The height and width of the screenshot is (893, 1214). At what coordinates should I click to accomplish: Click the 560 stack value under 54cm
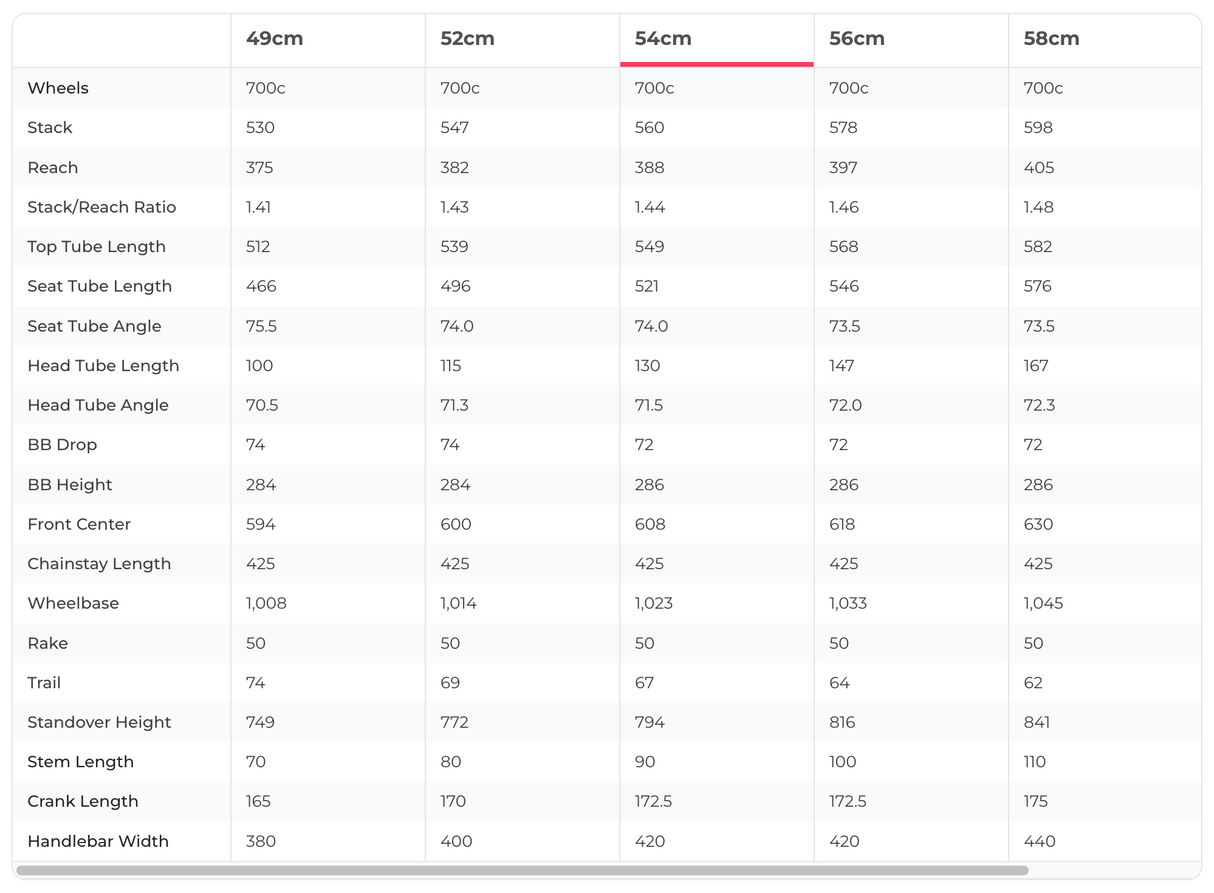click(x=649, y=128)
